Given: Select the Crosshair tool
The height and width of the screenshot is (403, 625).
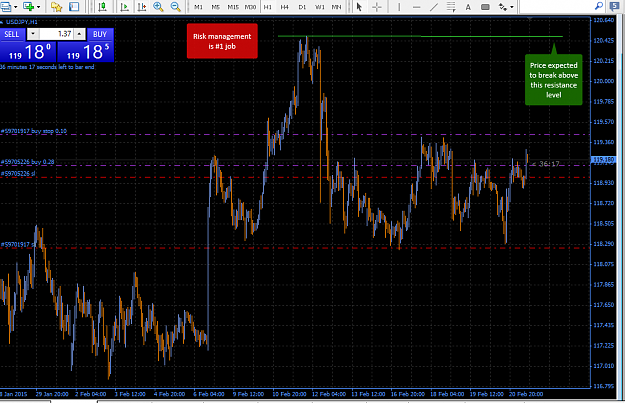Looking at the screenshot, I should [x=377, y=6].
